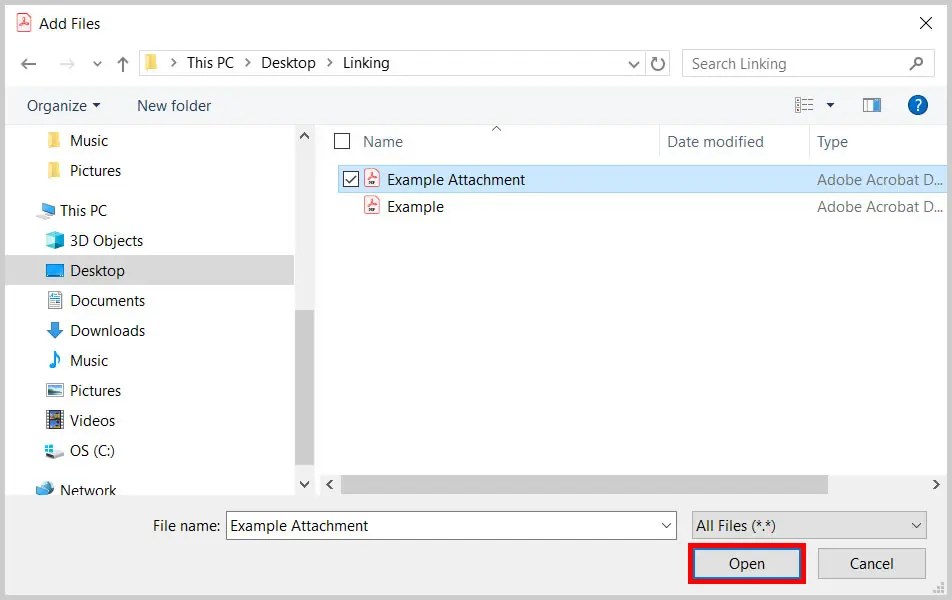Click the navigate Back arrow
This screenshot has height=600, width=952.
tap(28, 63)
